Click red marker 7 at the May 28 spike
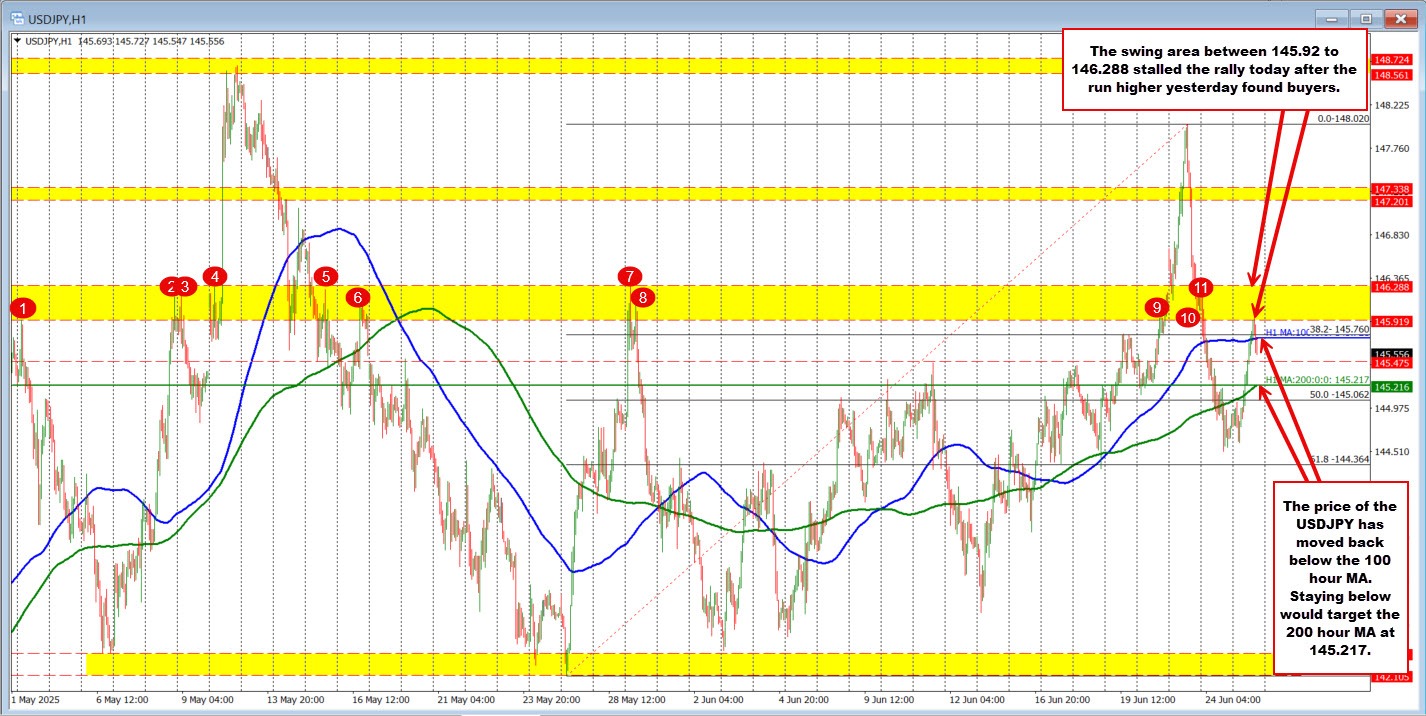The image size is (1426, 716). [630, 277]
